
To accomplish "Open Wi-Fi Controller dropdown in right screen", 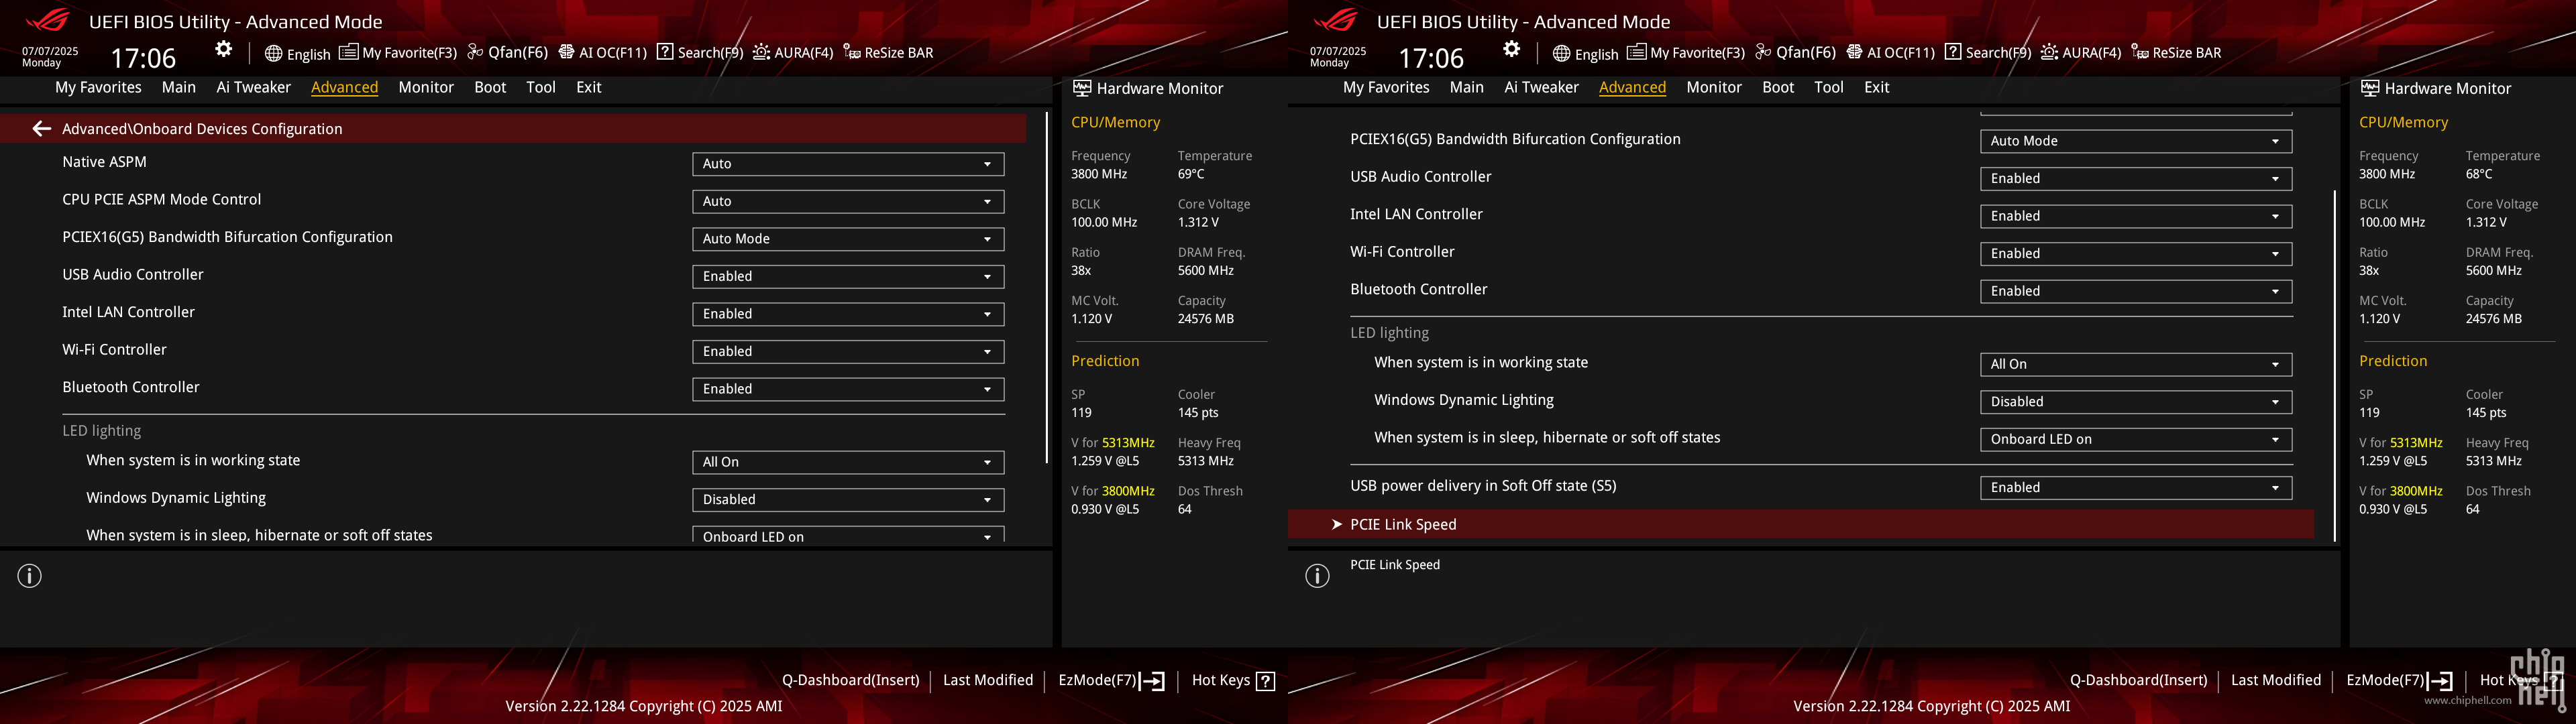I will point(2136,253).
